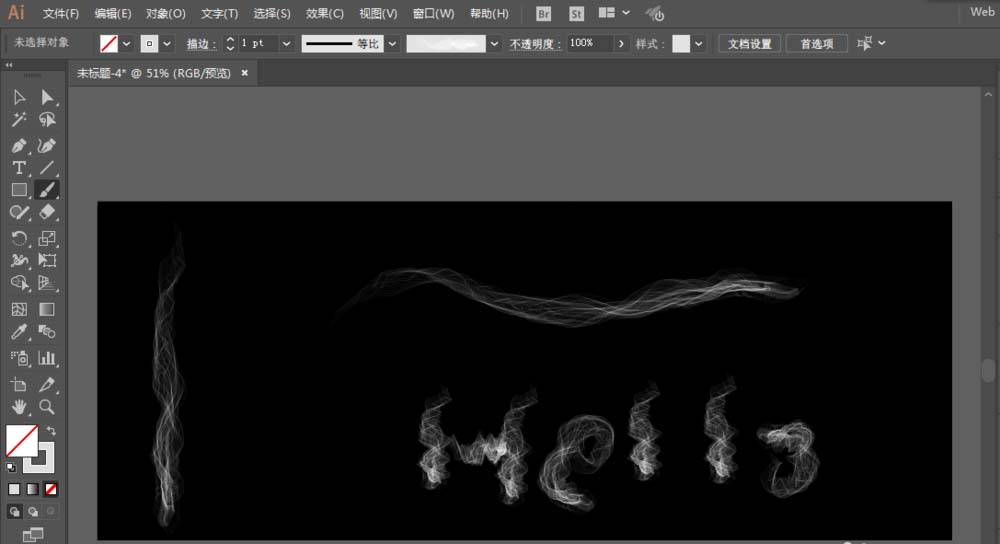Select the Curvature tool
The height and width of the screenshot is (544, 1000).
(x=47, y=145)
